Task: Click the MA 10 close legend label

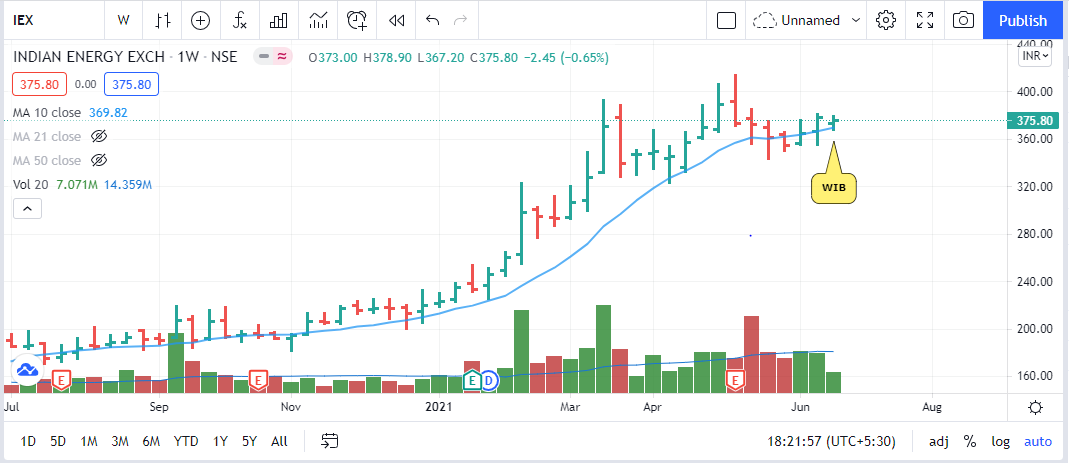Action: tap(46, 113)
